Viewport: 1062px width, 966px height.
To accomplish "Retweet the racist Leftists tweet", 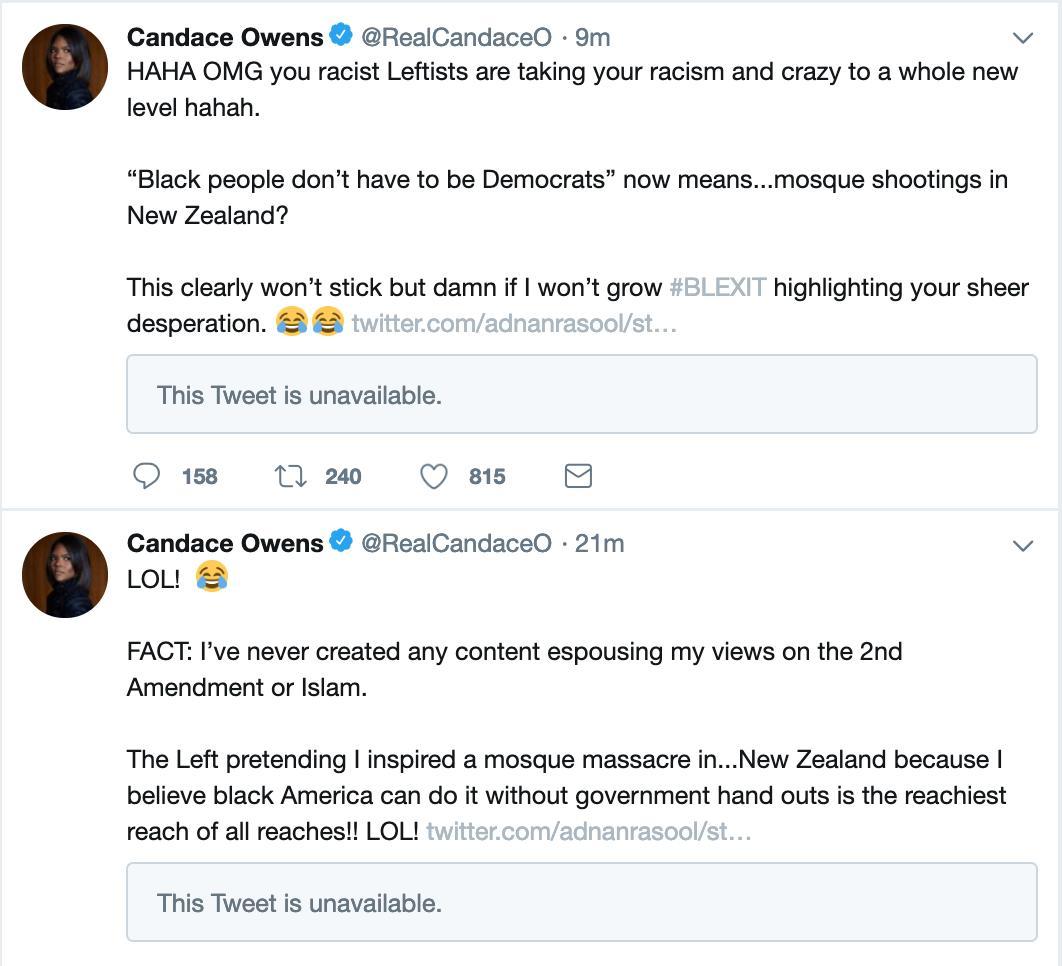I will point(290,476).
